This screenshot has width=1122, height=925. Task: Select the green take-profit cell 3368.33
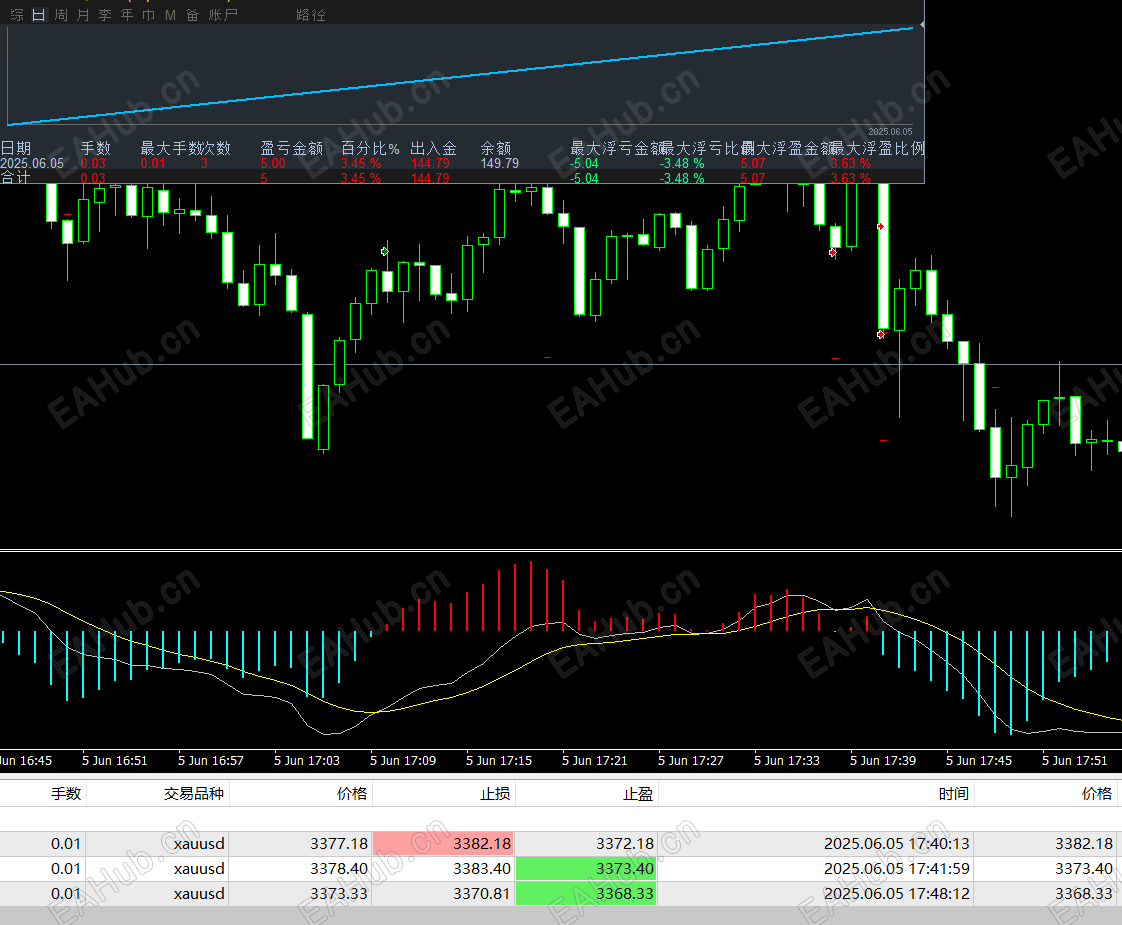[585, 894]
